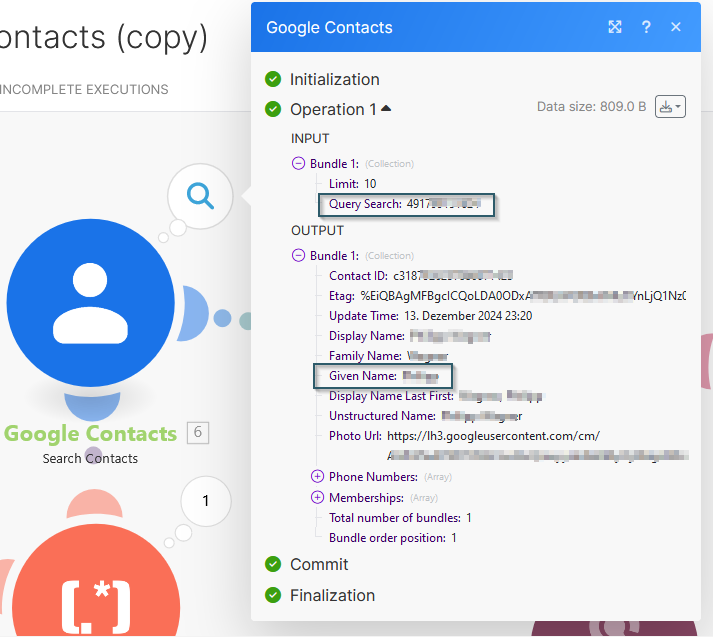Select the Finalization step

[x=332, y=595]
